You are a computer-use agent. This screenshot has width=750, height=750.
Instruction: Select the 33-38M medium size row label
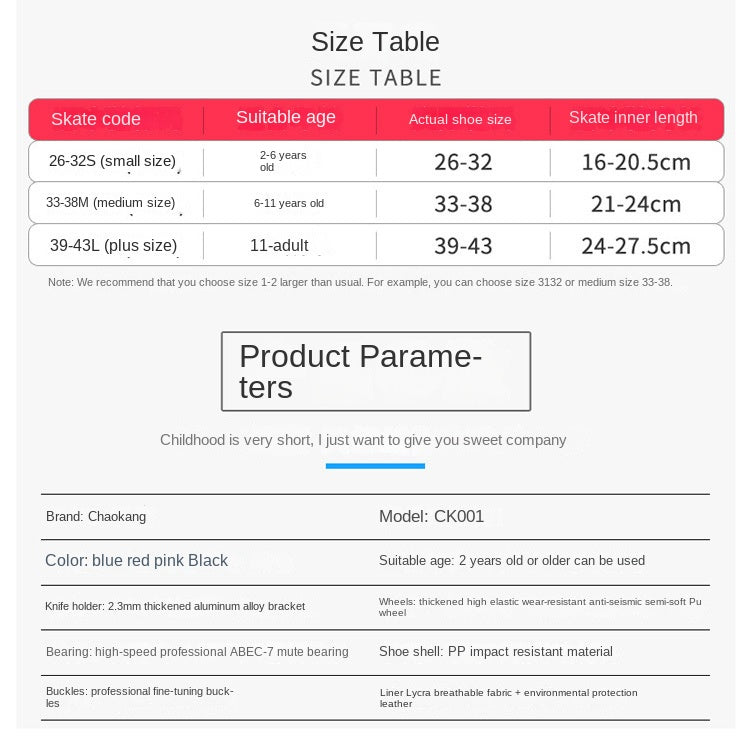coord(110,203)
